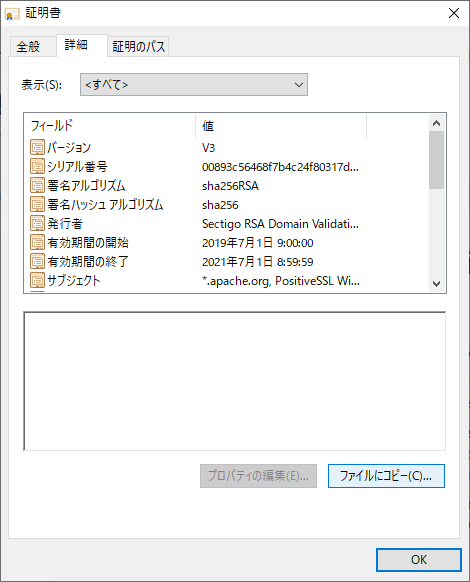Image resolution: width=470 pixels, height=582 pixels.
Task: Click the 署名ハッシュ アルゴリズム field icon
Action: point(37,204)
